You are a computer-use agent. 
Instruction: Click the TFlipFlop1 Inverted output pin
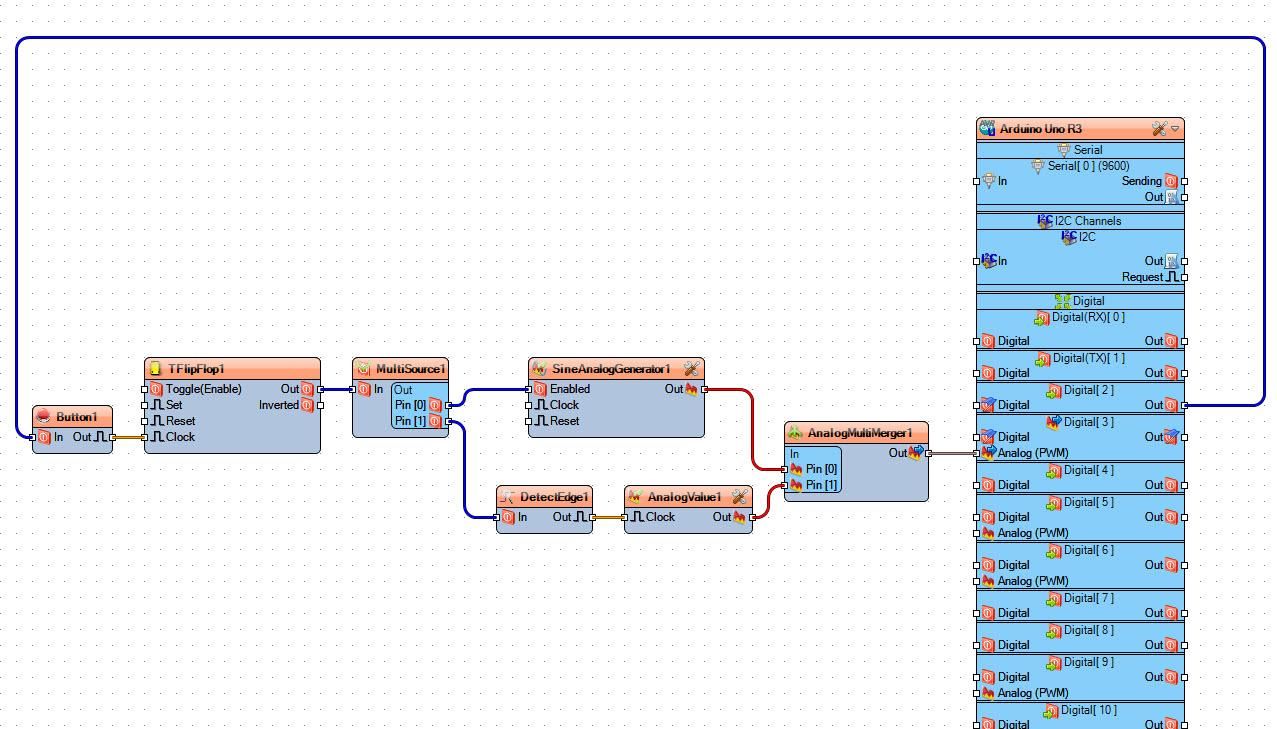(x=320, y=405)
